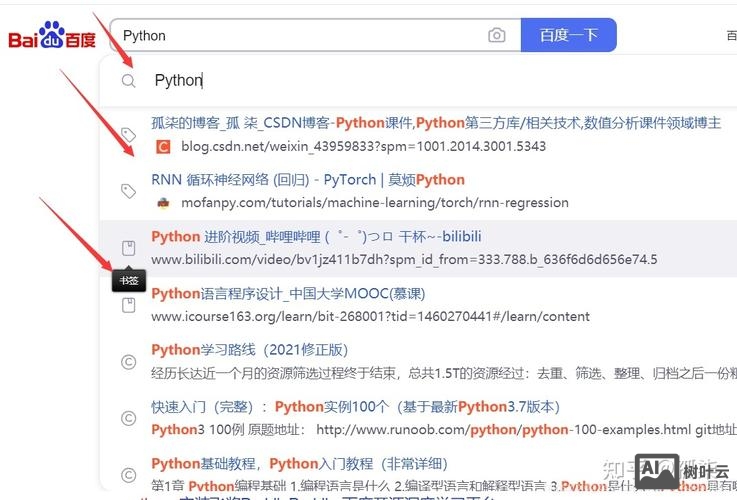Open Python语言程序设计 中国大学MOOC result
The image size is (737, 500).
(288, 294)
